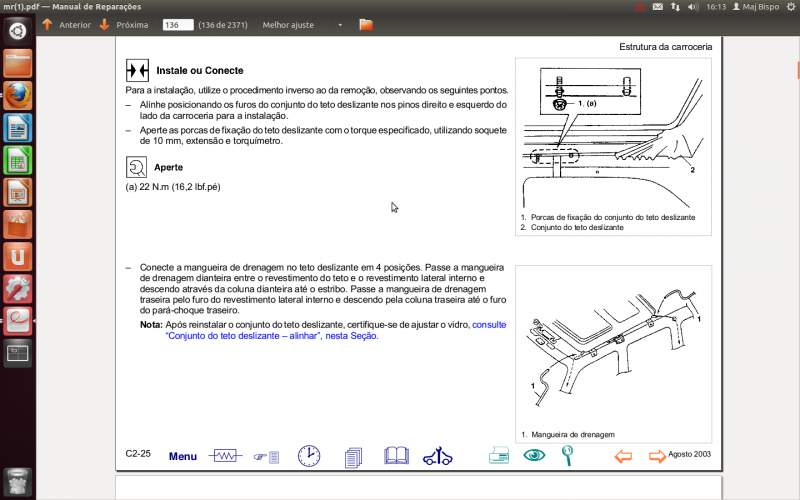The height and width of the screenshot is (500, 800).
Task: Click caption 'Conjunto do teto deslizante' under upper diagram
Action: [x=577, y=228]
